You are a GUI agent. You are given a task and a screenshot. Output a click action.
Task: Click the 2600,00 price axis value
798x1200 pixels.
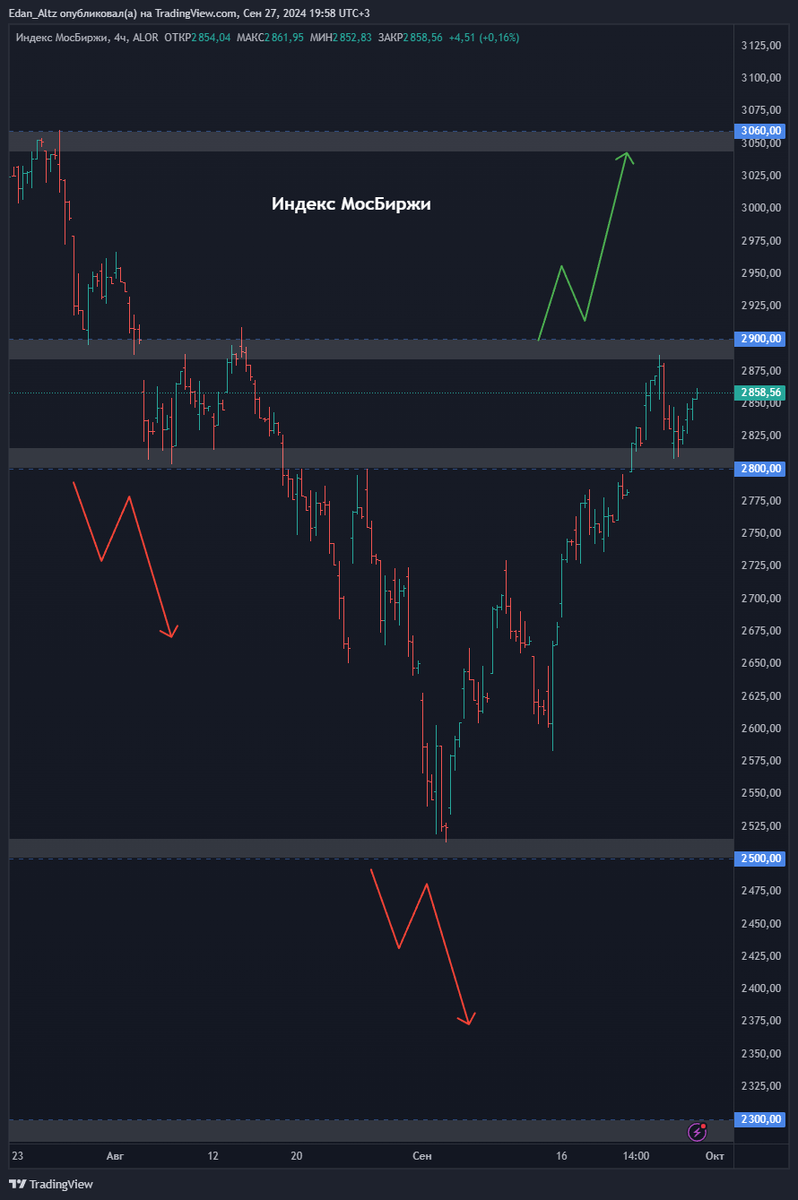click(x=761, y=728)
